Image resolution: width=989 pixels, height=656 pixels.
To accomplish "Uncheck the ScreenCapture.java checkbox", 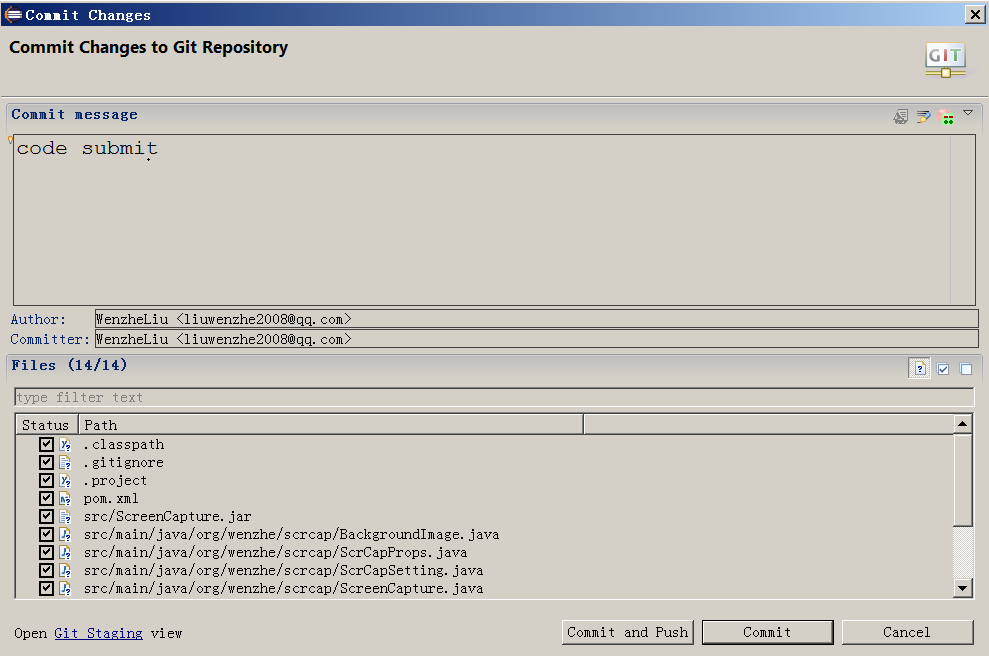I will [46, 588].
